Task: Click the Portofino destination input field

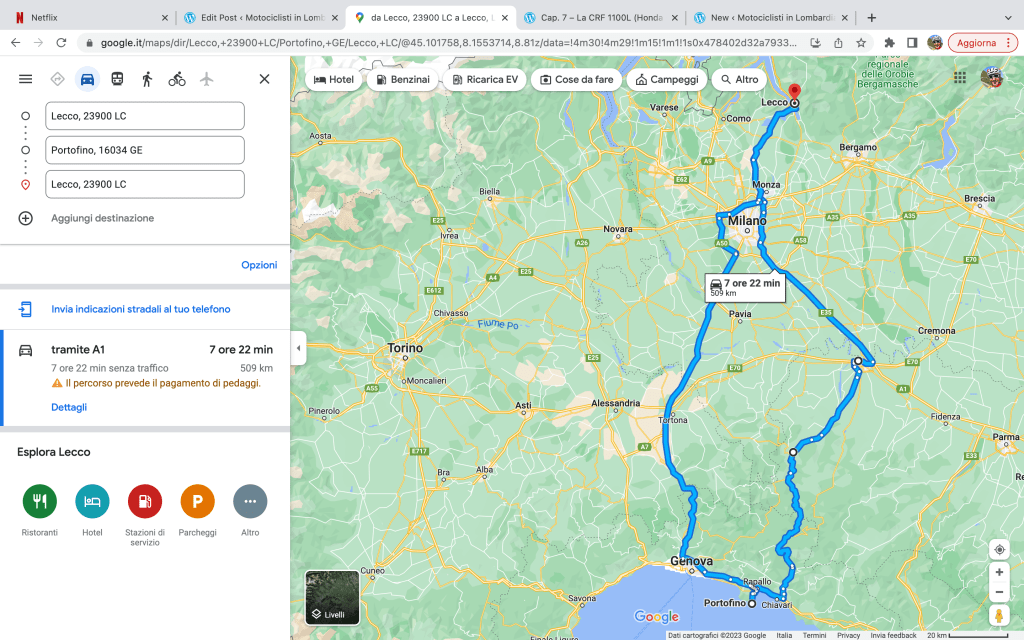Action: [145, 150]
